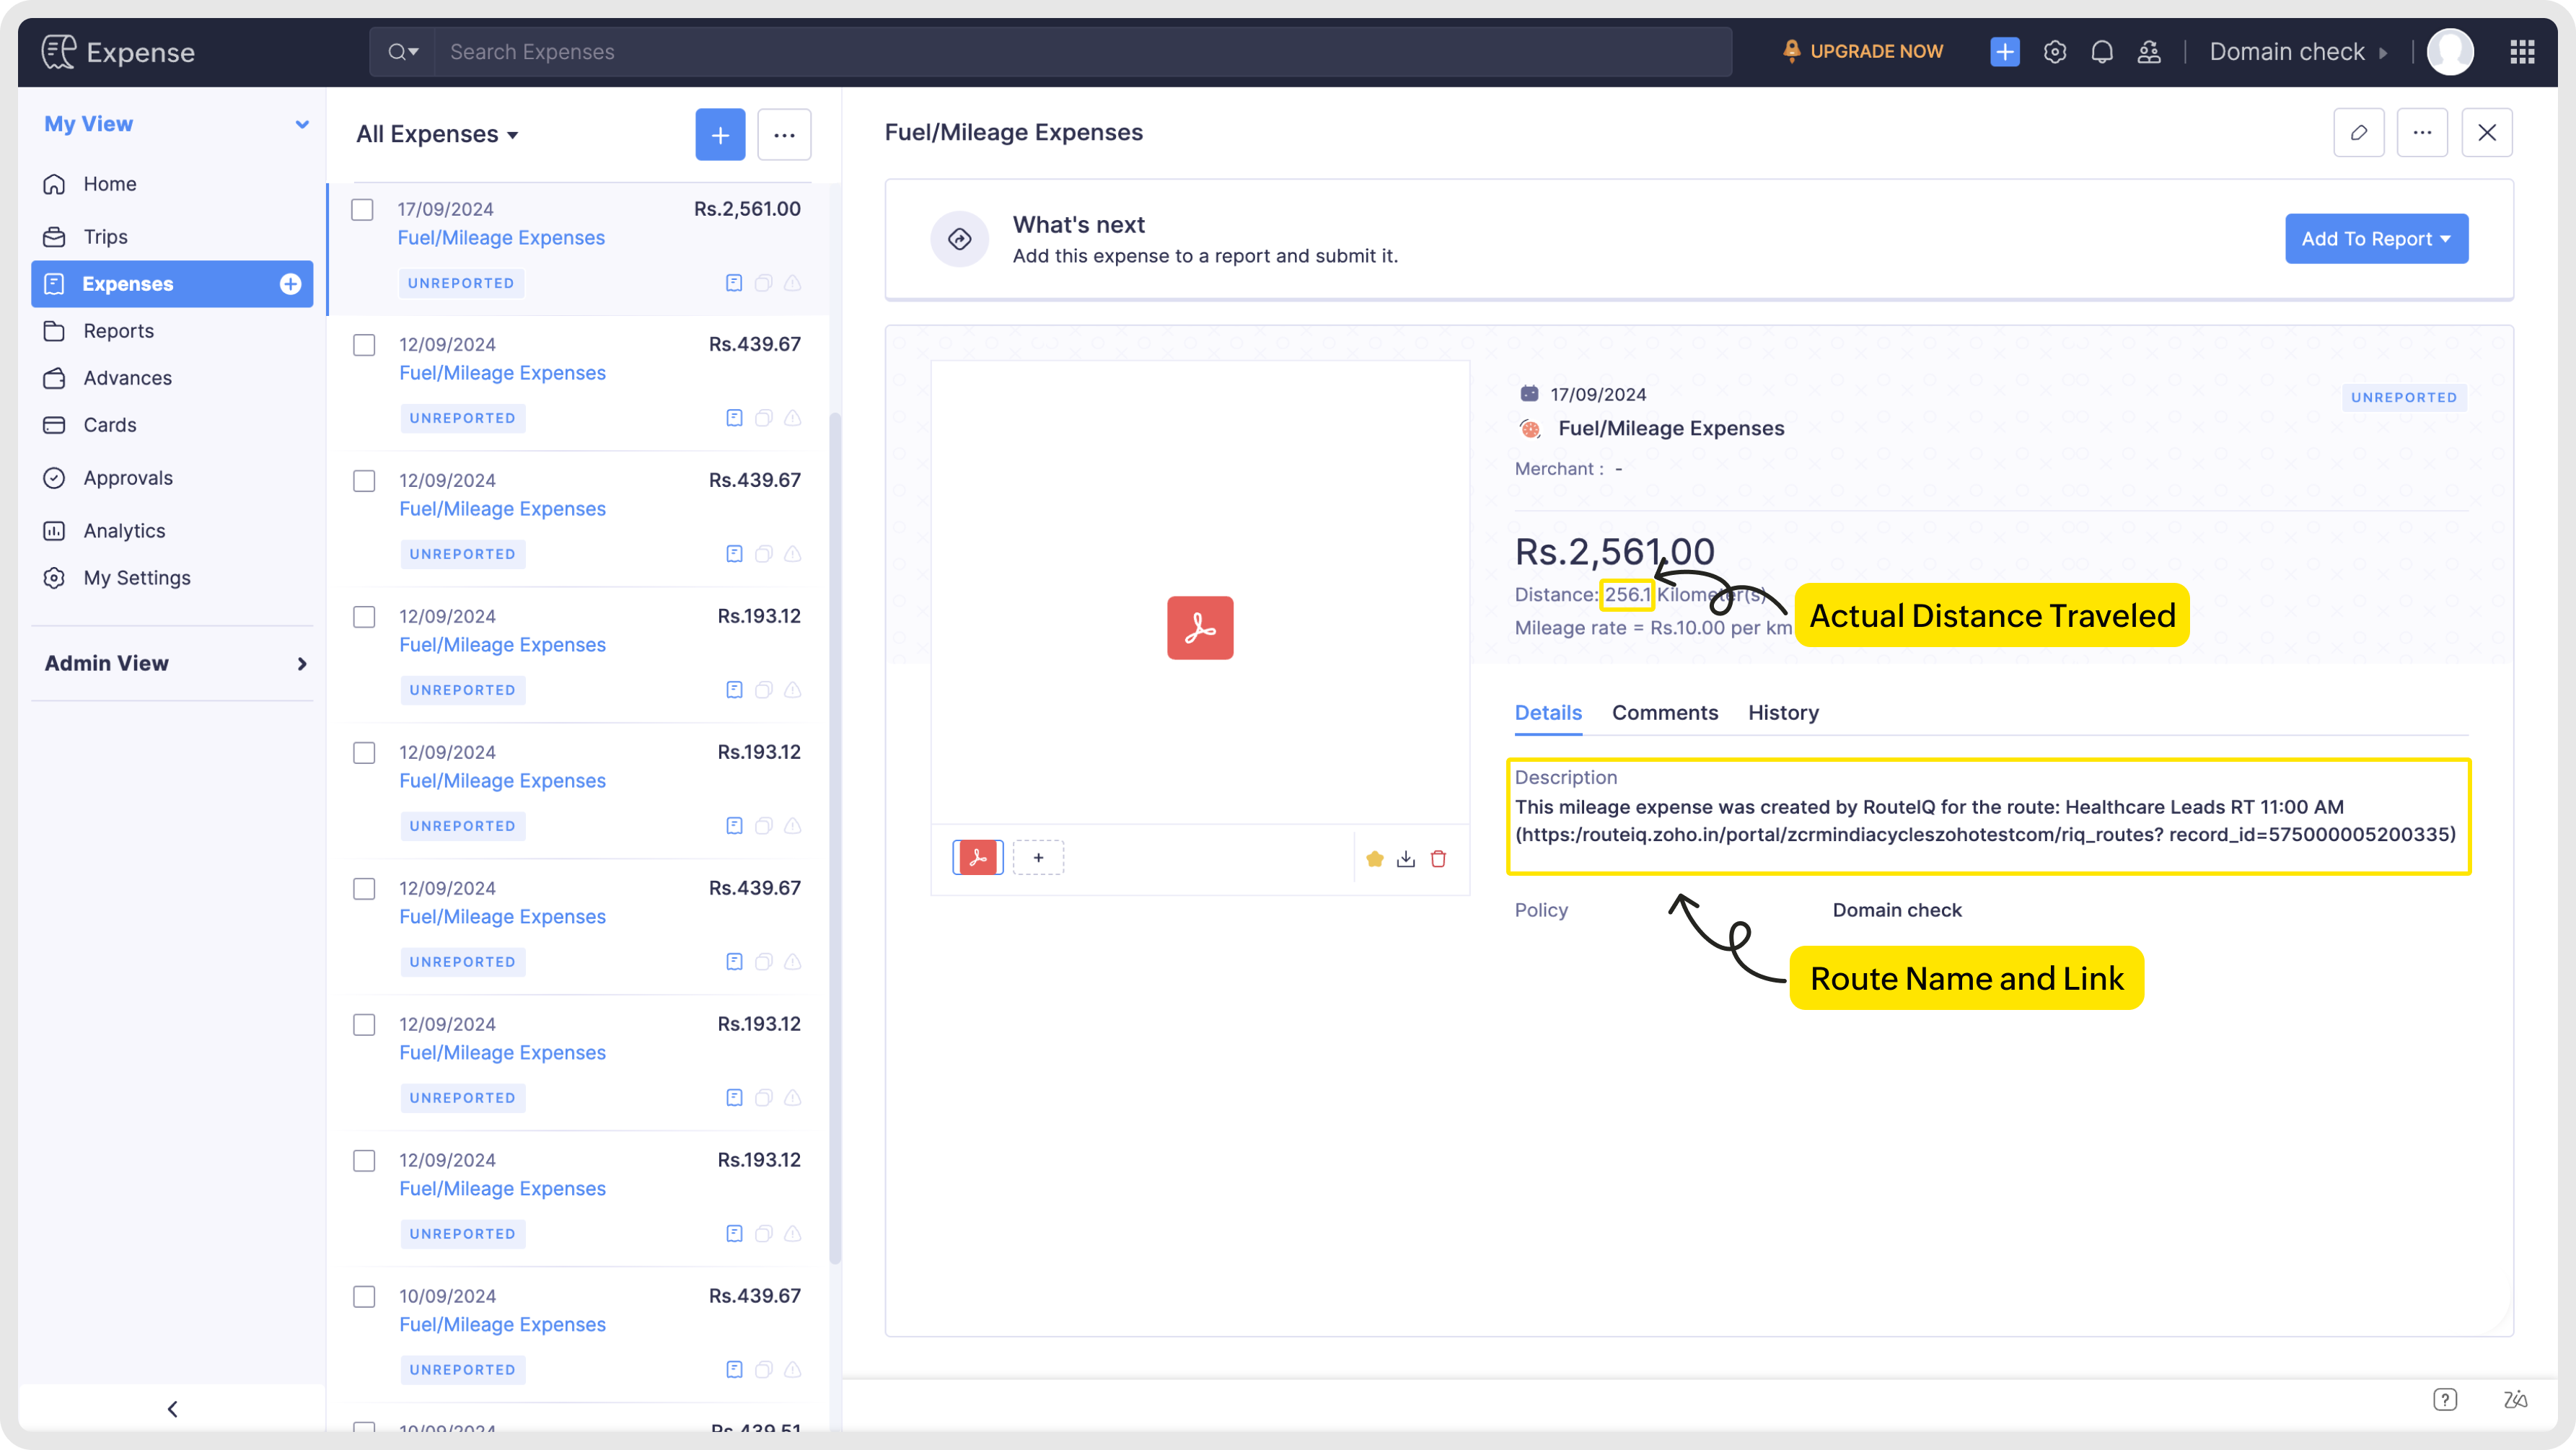The image size is (2576, 1450).
Task: Close the expense detail panel
Action: 2486,133
